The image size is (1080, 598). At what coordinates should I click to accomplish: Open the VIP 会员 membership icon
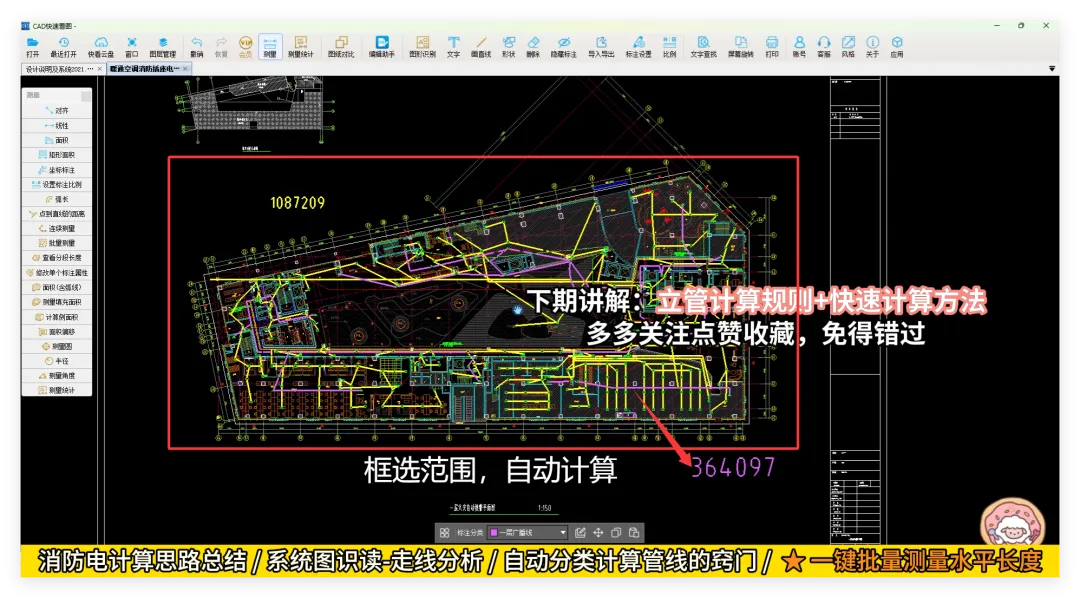click(245, 47)
